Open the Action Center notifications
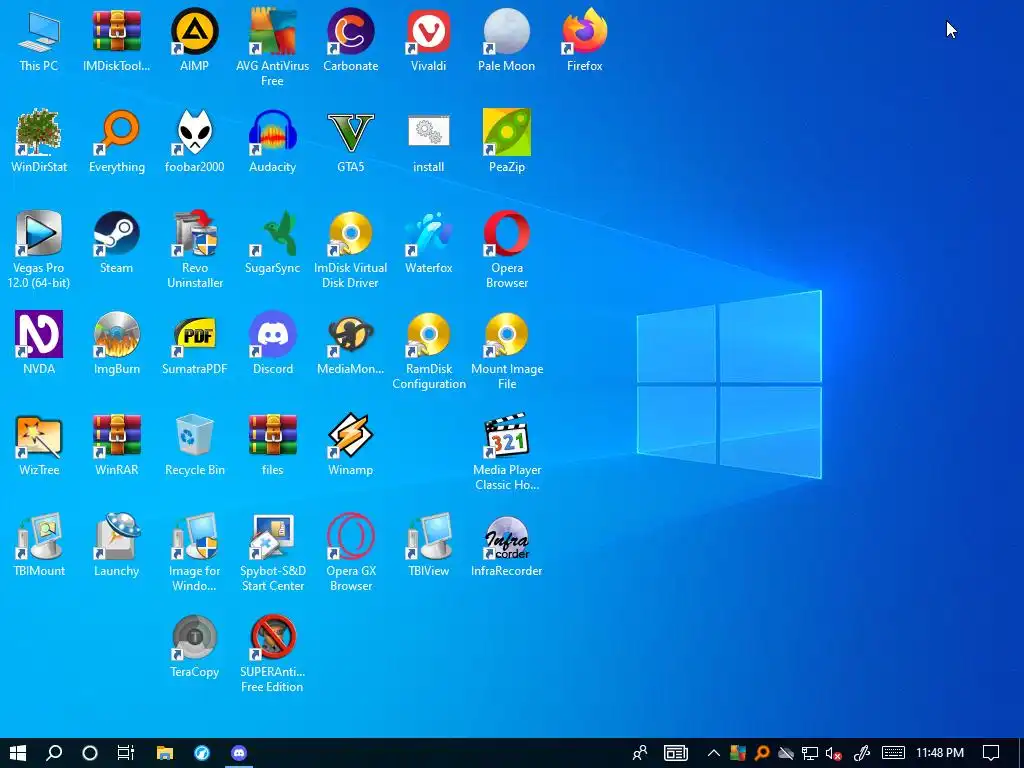 point(991,753)
